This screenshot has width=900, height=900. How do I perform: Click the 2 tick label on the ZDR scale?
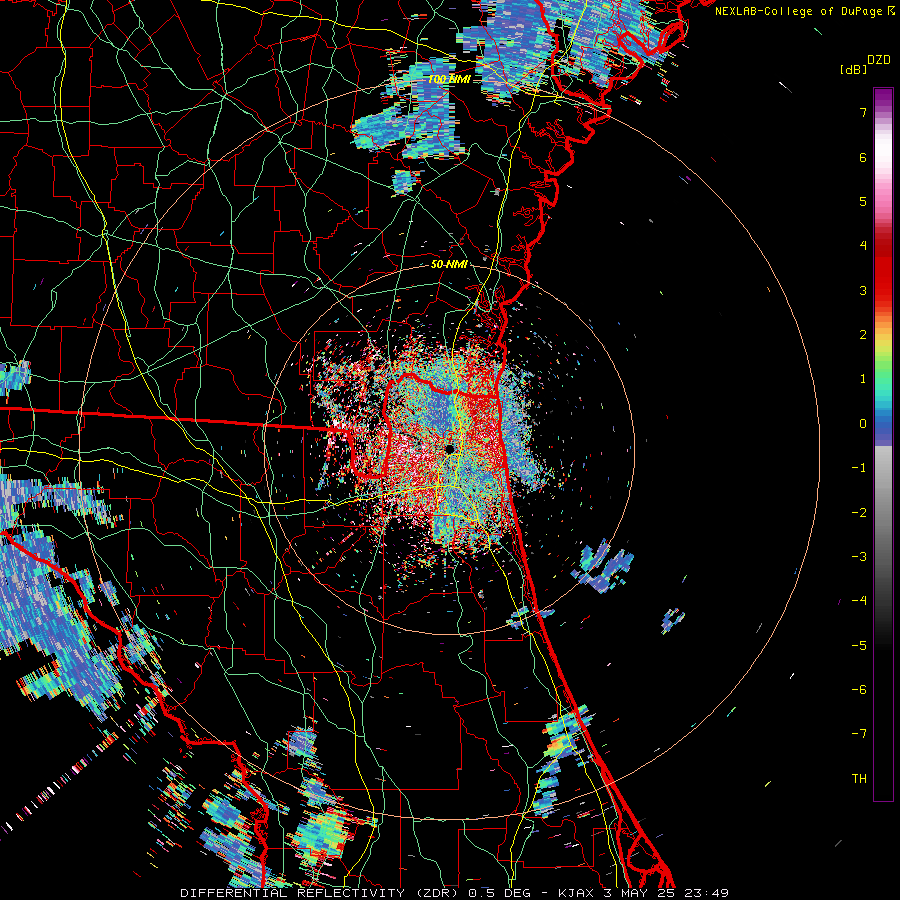click(863, 335)
